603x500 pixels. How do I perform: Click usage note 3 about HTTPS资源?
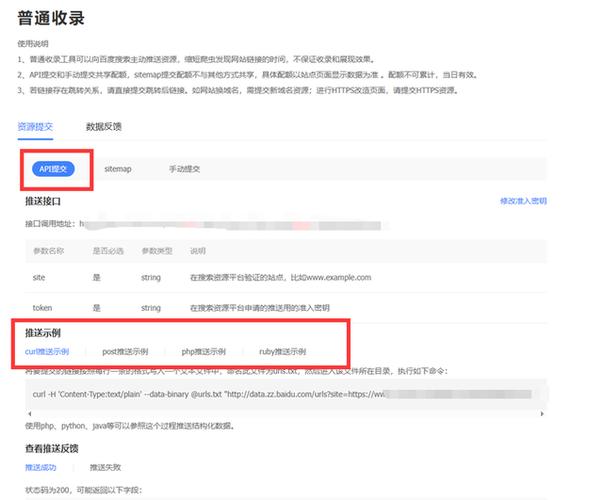coord(238,90)
